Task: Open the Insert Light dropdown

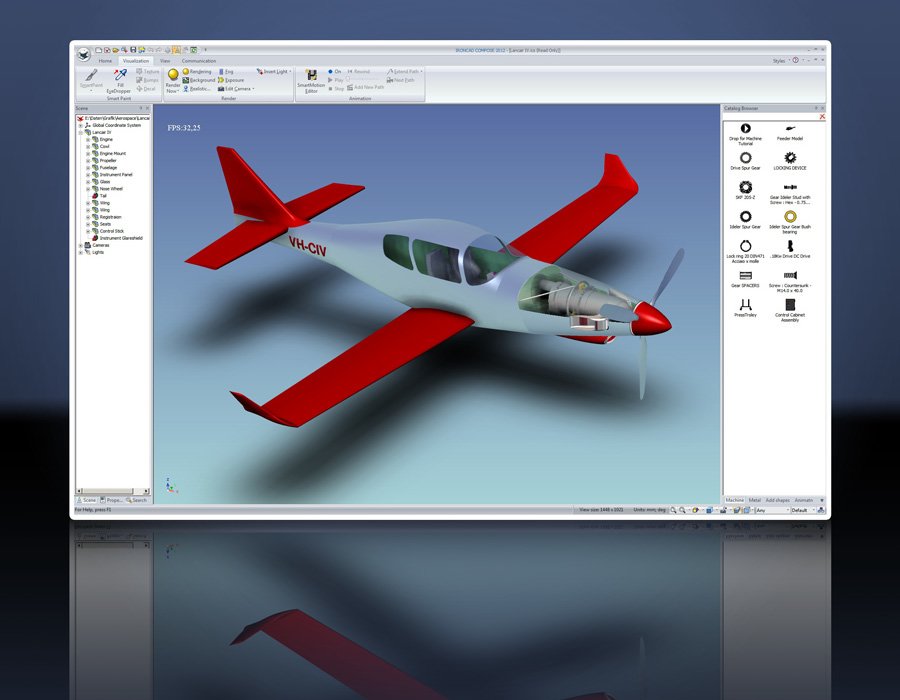Action: pos(274,72)
